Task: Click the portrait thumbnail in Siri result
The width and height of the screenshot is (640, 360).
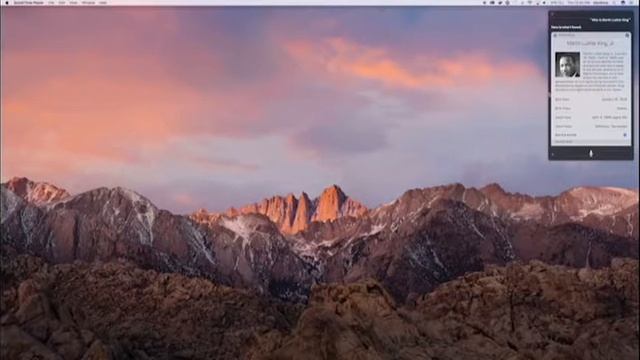Action: 567,64
